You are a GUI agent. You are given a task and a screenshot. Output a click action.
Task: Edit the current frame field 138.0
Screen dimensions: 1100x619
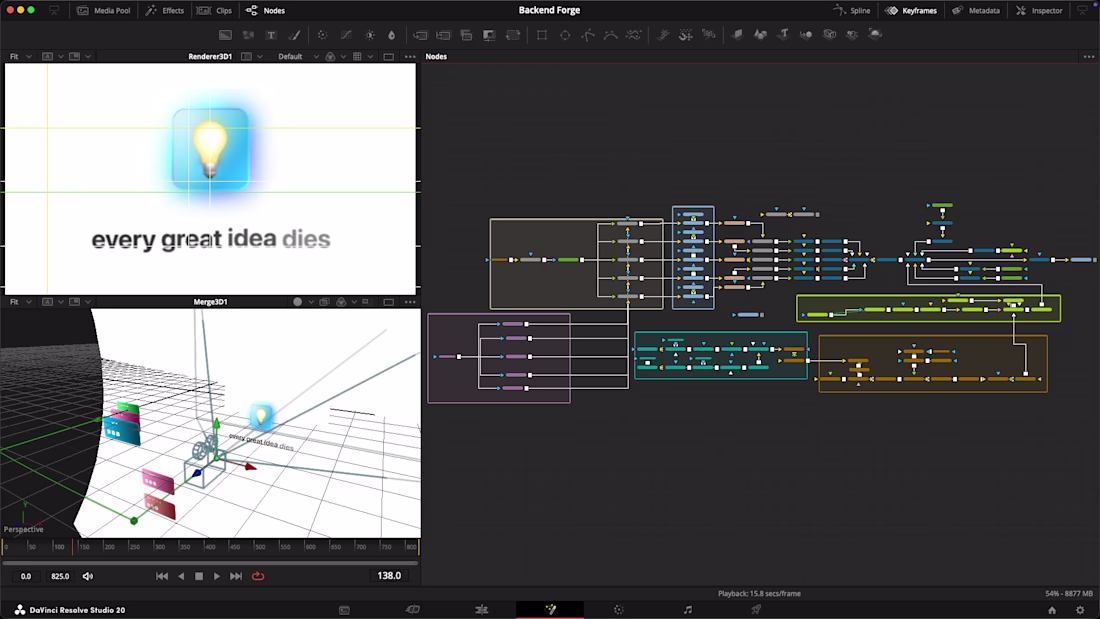[389, 575]
